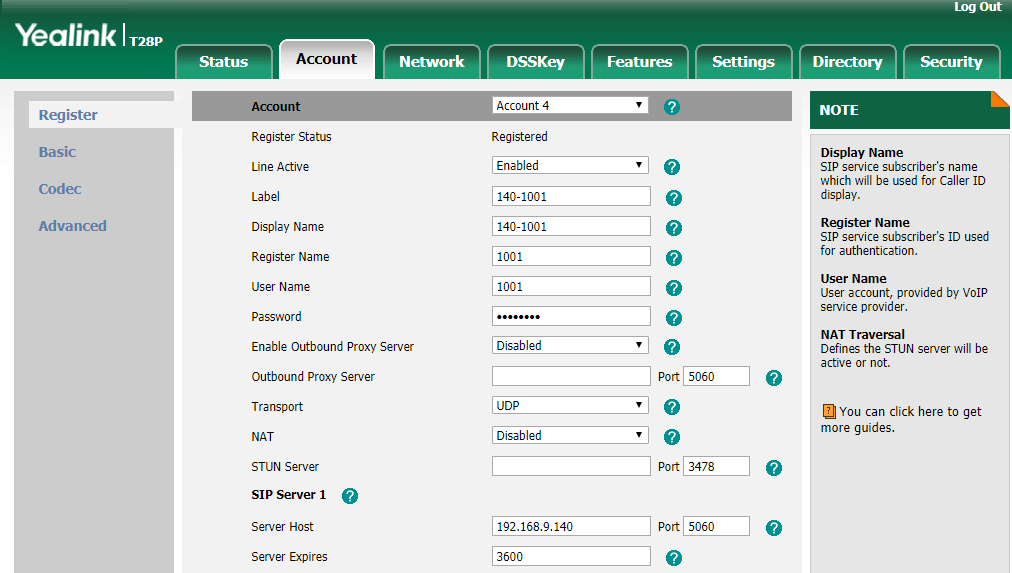Click help icon beside Account dropdown
The width and height of the screenshot is (1012, 573).
tap(672, 107)
